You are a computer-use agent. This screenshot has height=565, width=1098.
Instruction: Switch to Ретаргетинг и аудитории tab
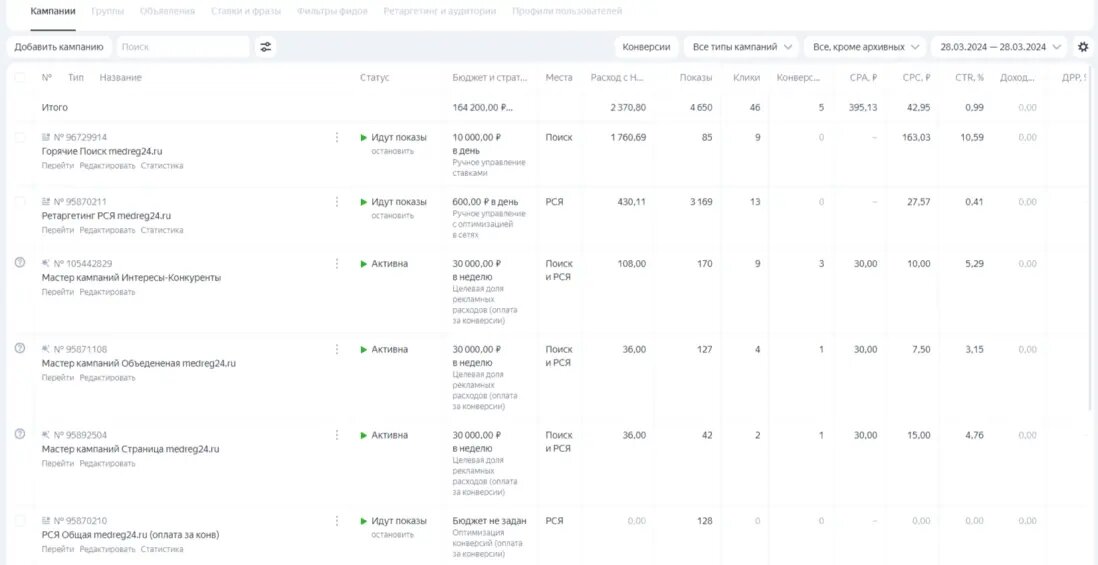tap(440, 11)
